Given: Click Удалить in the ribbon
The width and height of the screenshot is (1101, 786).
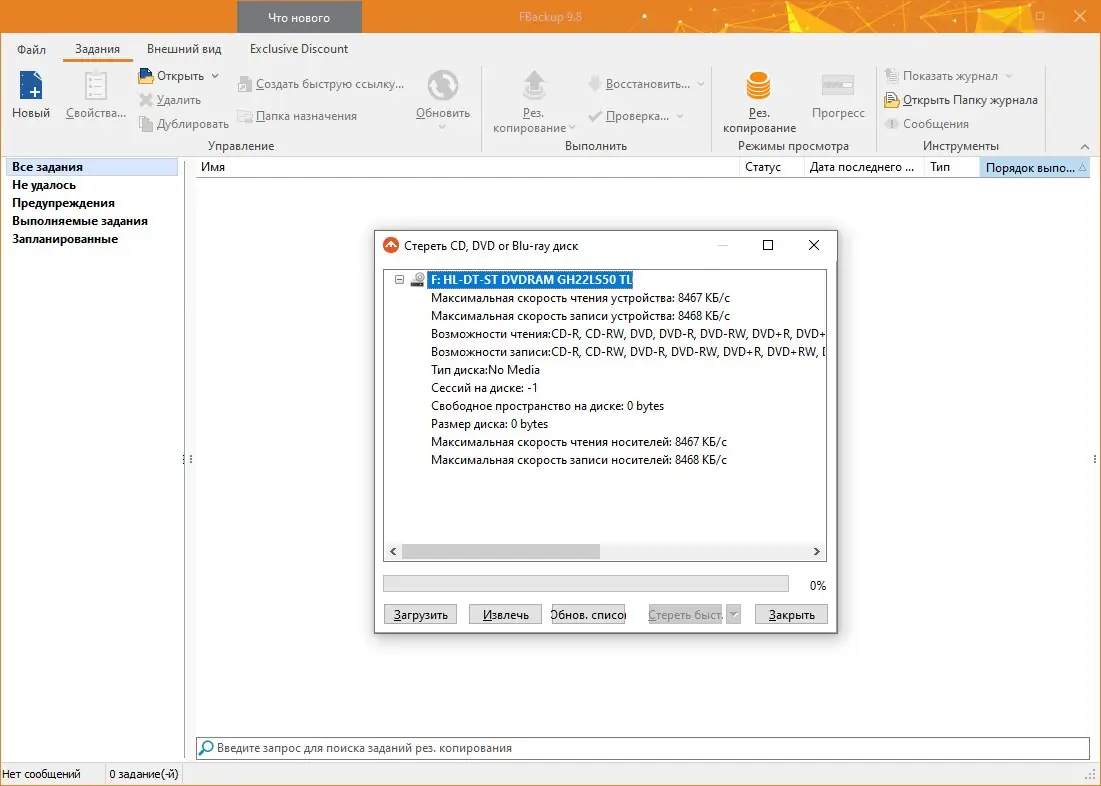Looking at the screenshot, I should pos(170,100).
